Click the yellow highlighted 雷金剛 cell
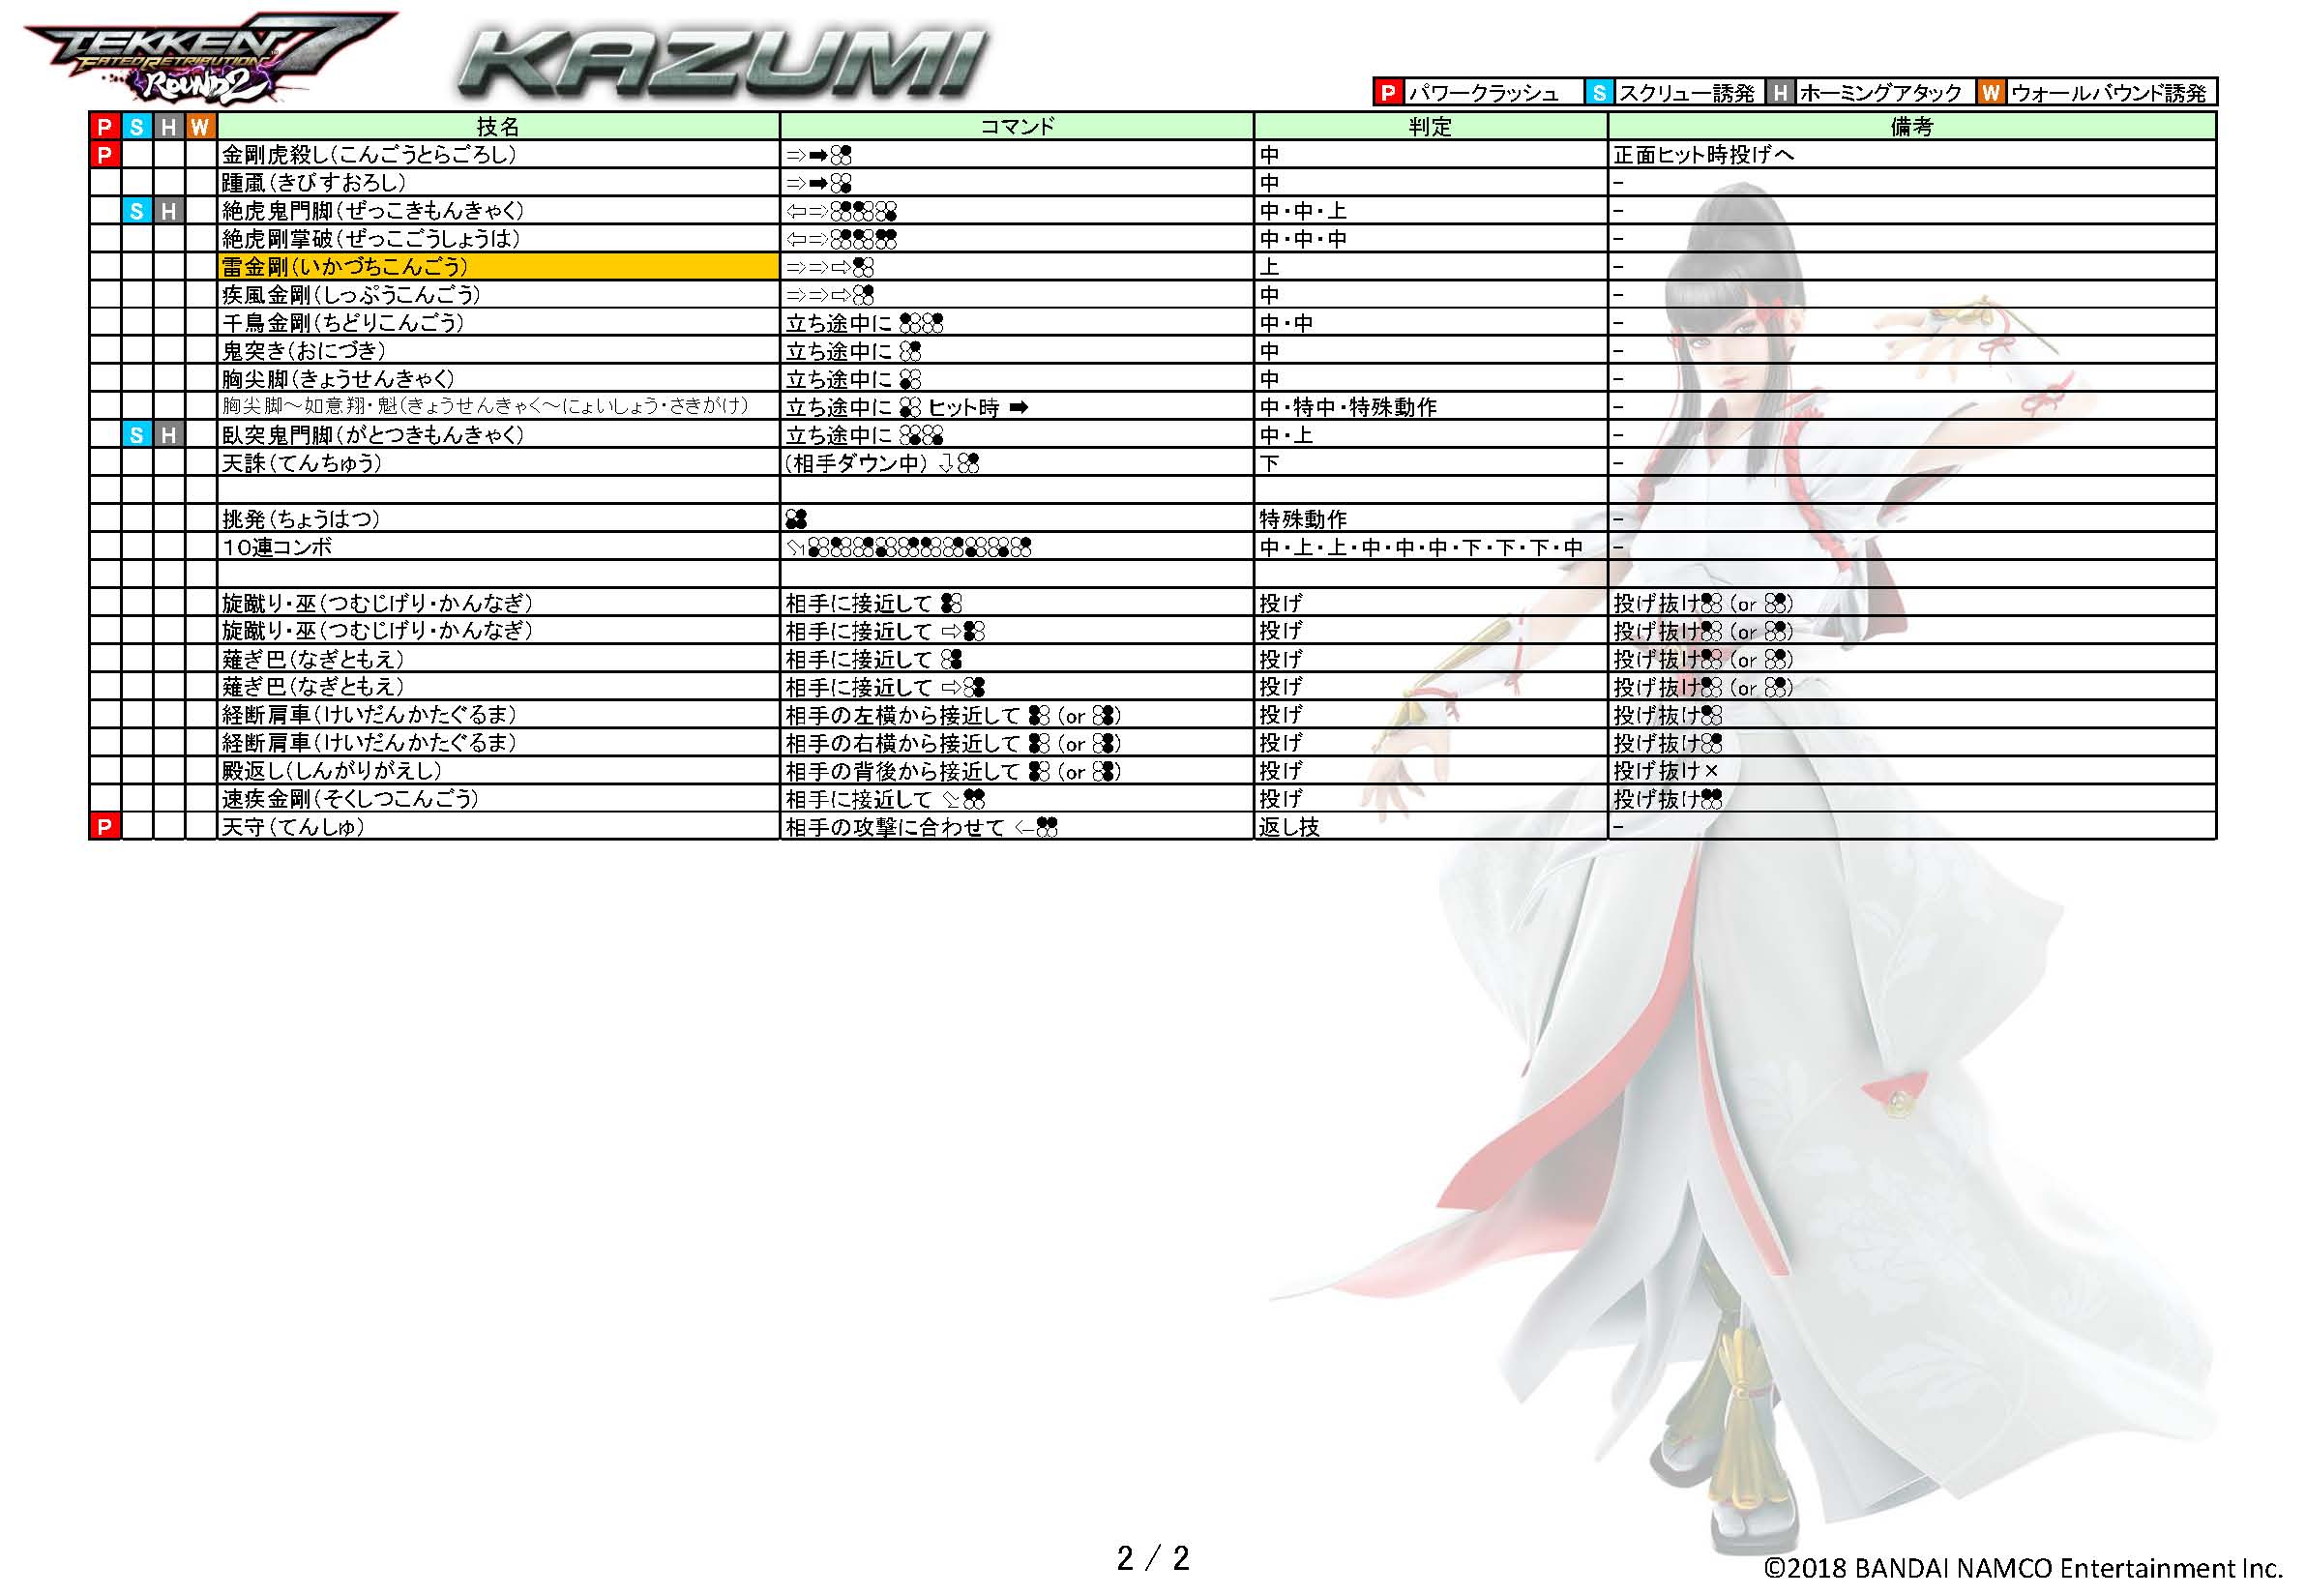The height and width of the screenshot is (1596, 2306). click(x=498, y=267)
